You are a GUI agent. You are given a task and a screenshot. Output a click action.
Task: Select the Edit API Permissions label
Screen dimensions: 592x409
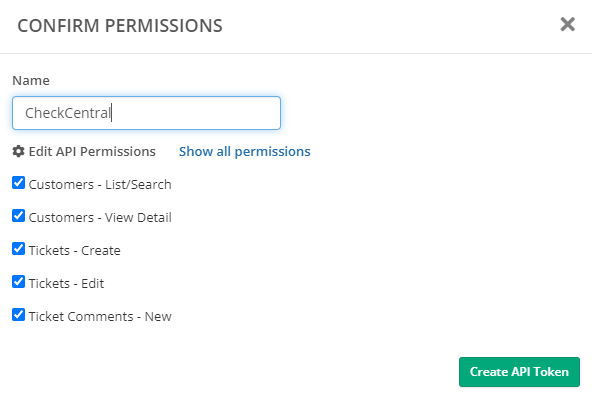pos(92,151)
